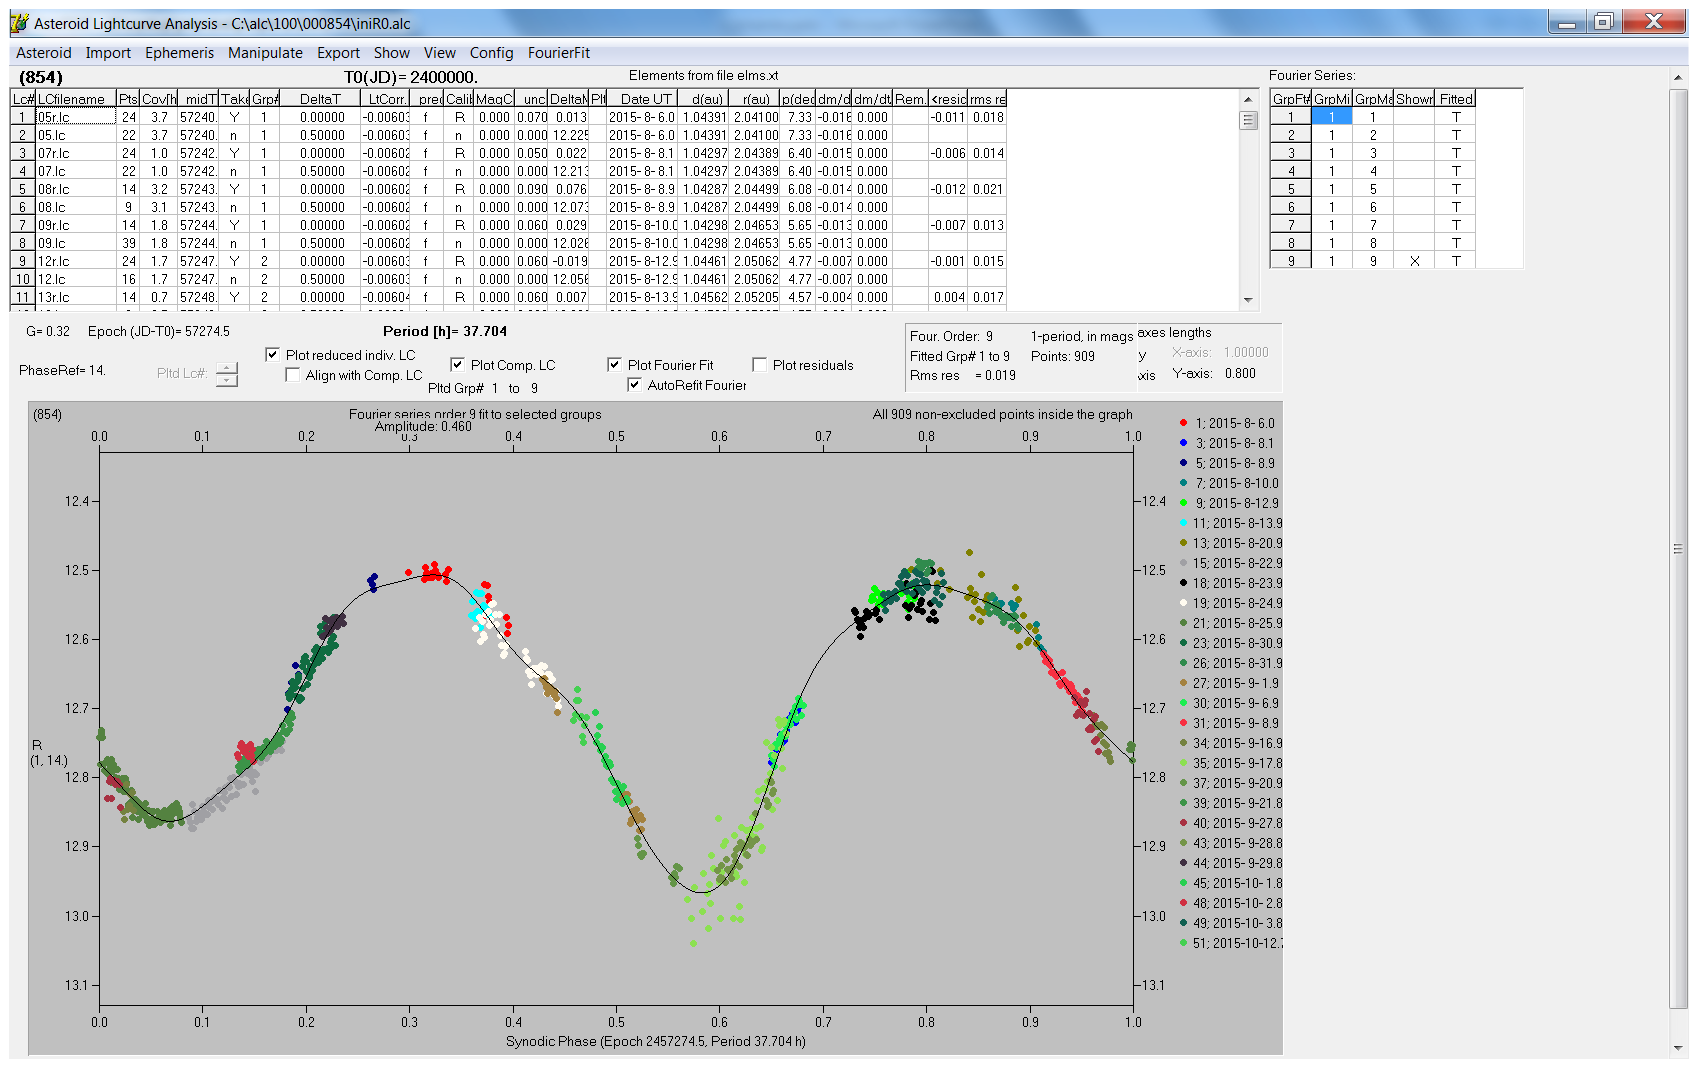This screenshot has width=1698, height=1068.
Task: Select lightcurve file 07r.lc row
Action: (x=509, y=153)
